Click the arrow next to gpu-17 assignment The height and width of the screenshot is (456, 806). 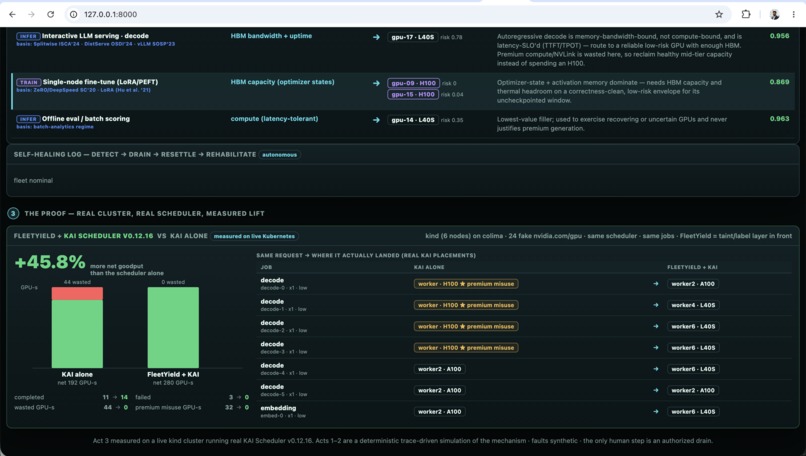(x=376, y=37)
